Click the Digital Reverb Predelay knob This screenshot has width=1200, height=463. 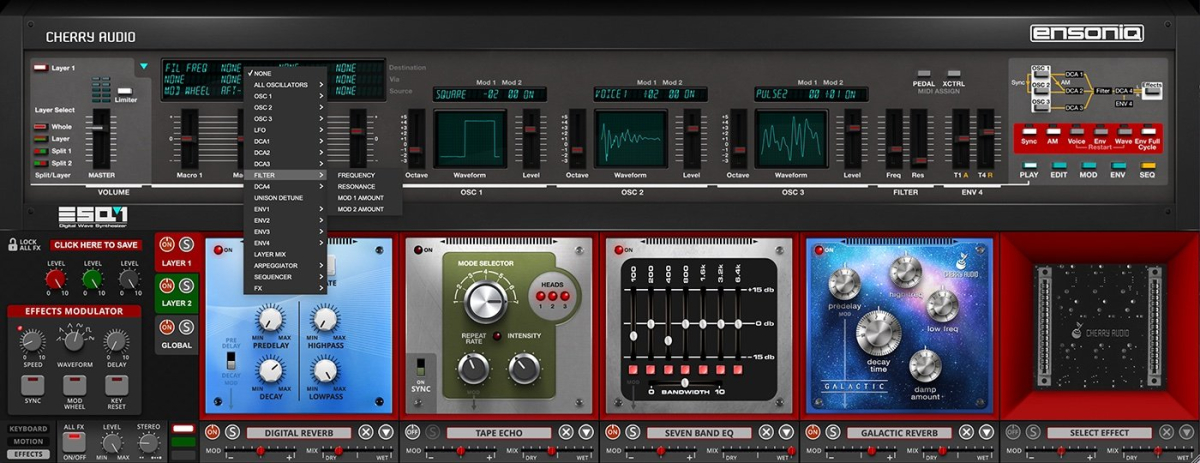click(x=269, y=319)
